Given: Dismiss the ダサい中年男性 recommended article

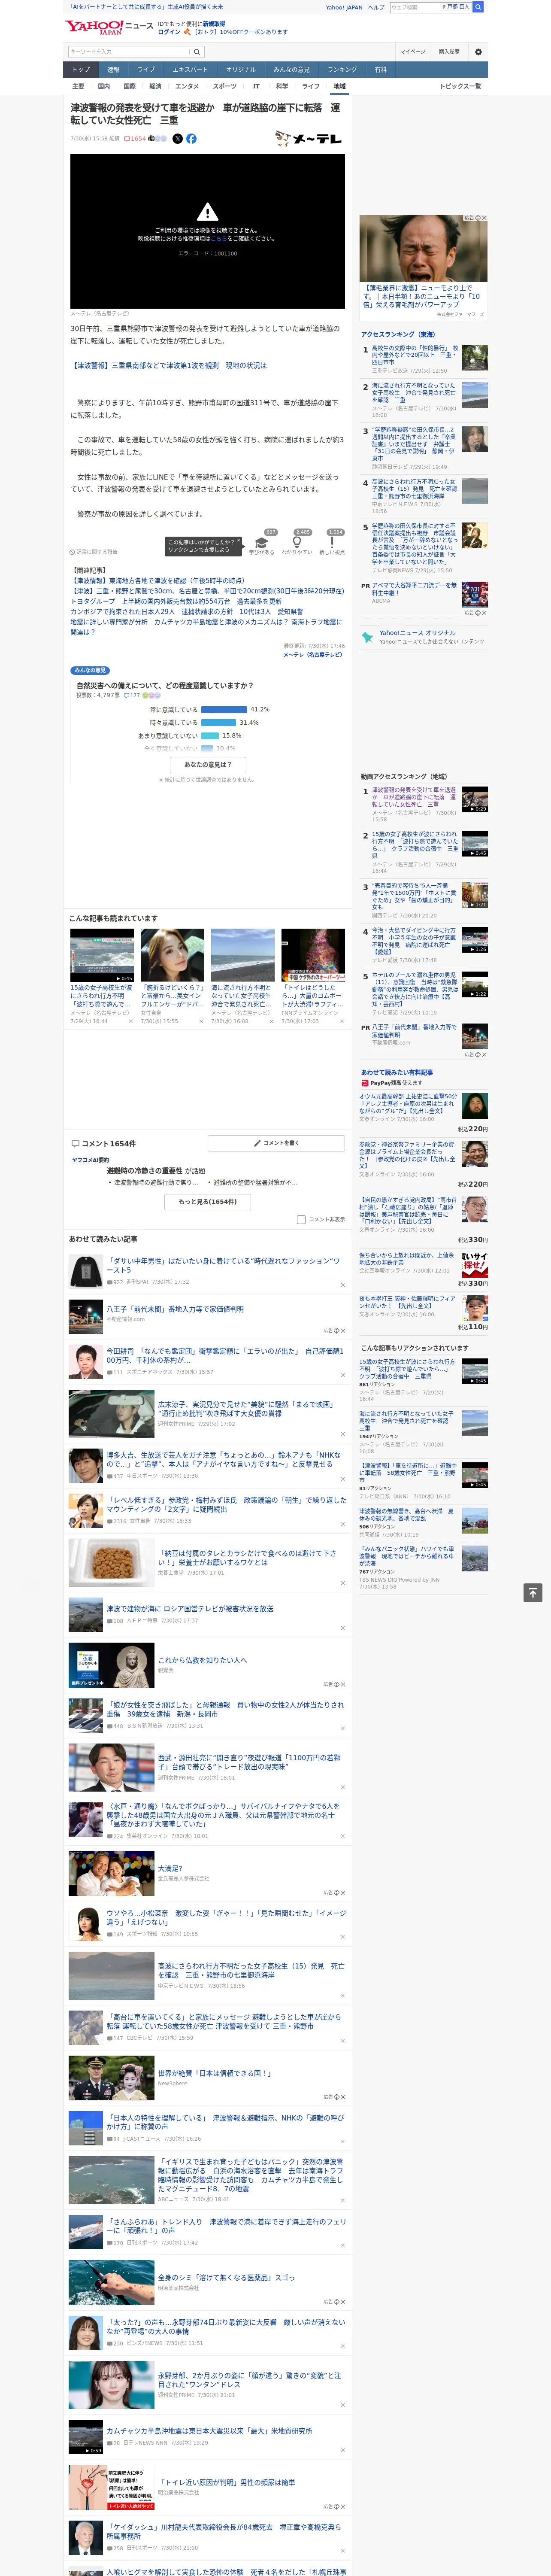Looking at the screenshot, I should pos(342,1285).
